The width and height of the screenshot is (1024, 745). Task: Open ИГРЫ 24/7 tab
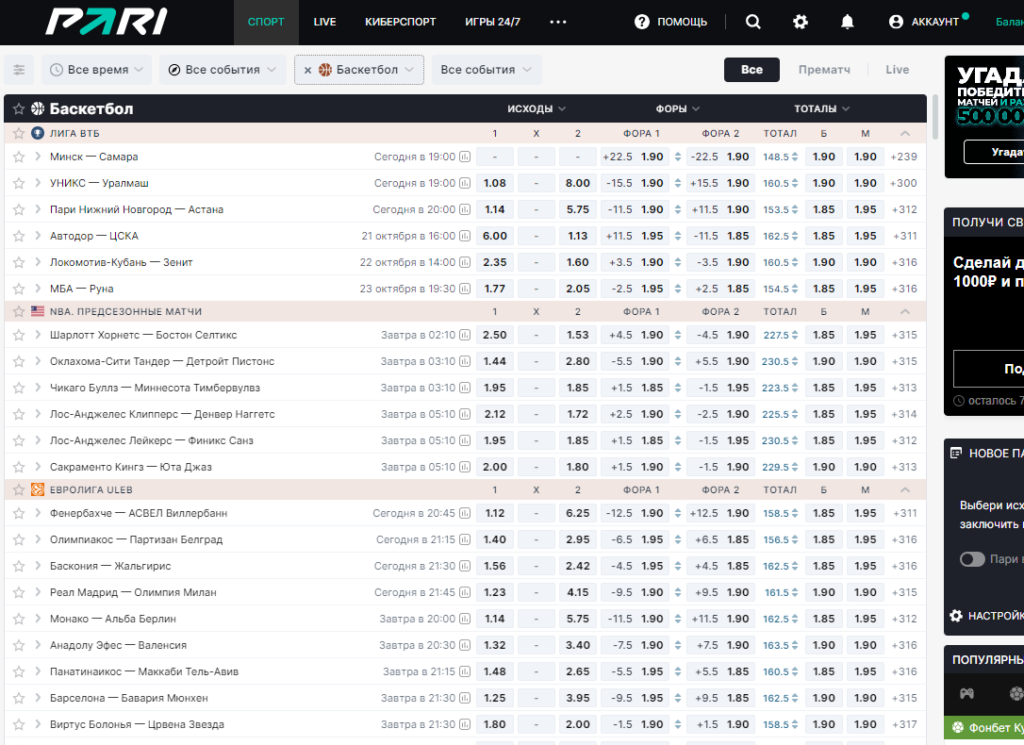492,22
